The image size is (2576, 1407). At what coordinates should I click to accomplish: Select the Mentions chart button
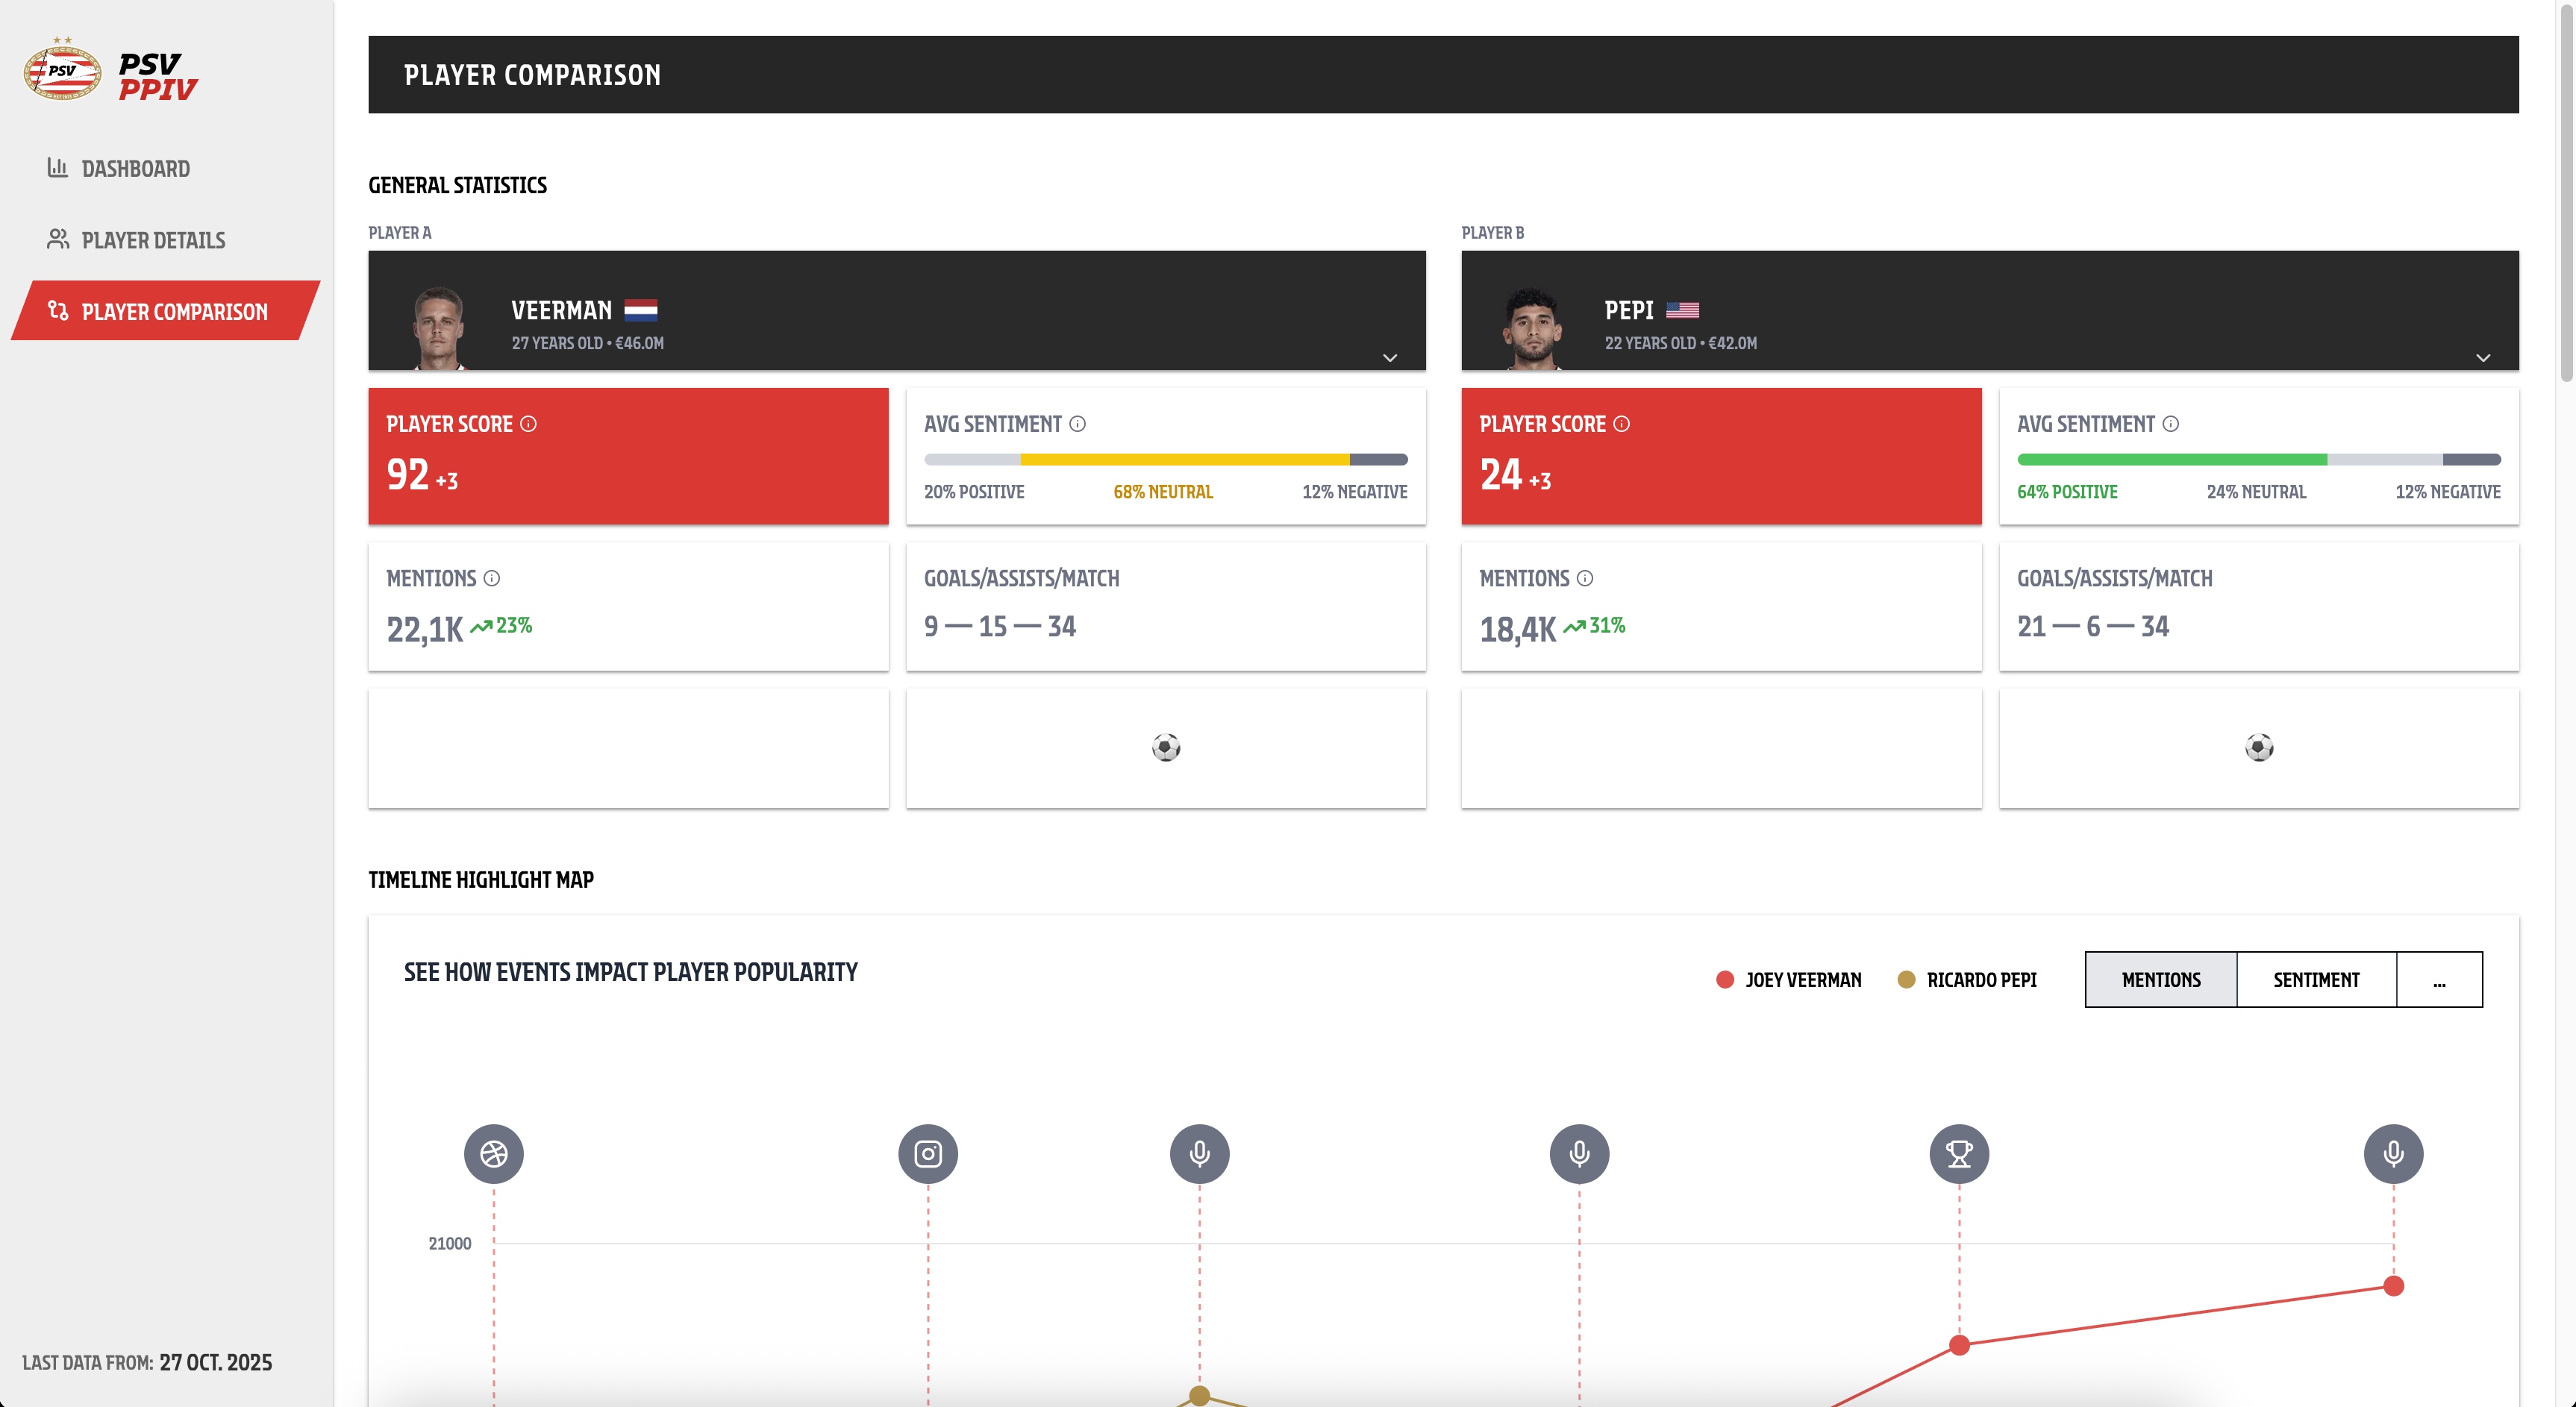(x=2160, y=980)
